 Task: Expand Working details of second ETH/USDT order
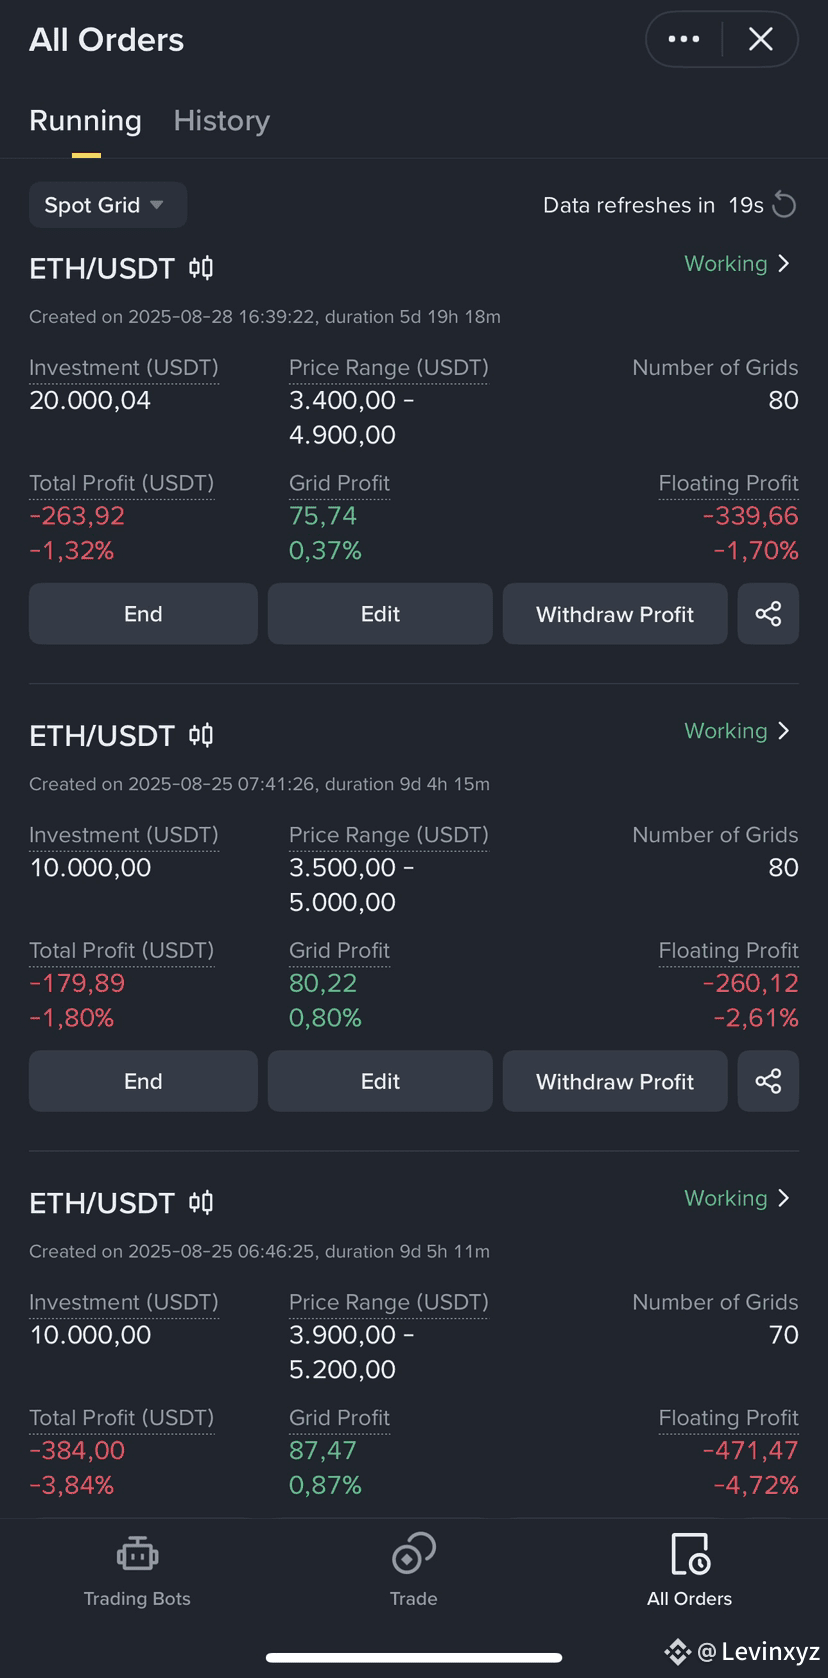click(x=737, y=731)
